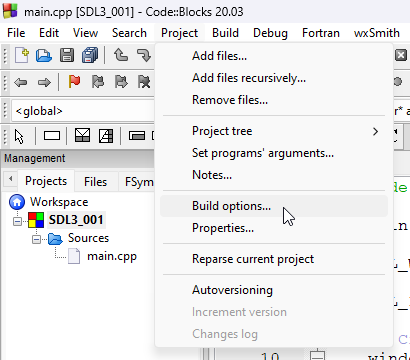Screen dimensions: 410x360
Task: Click the New file toolbar icon
Action: 22,55
